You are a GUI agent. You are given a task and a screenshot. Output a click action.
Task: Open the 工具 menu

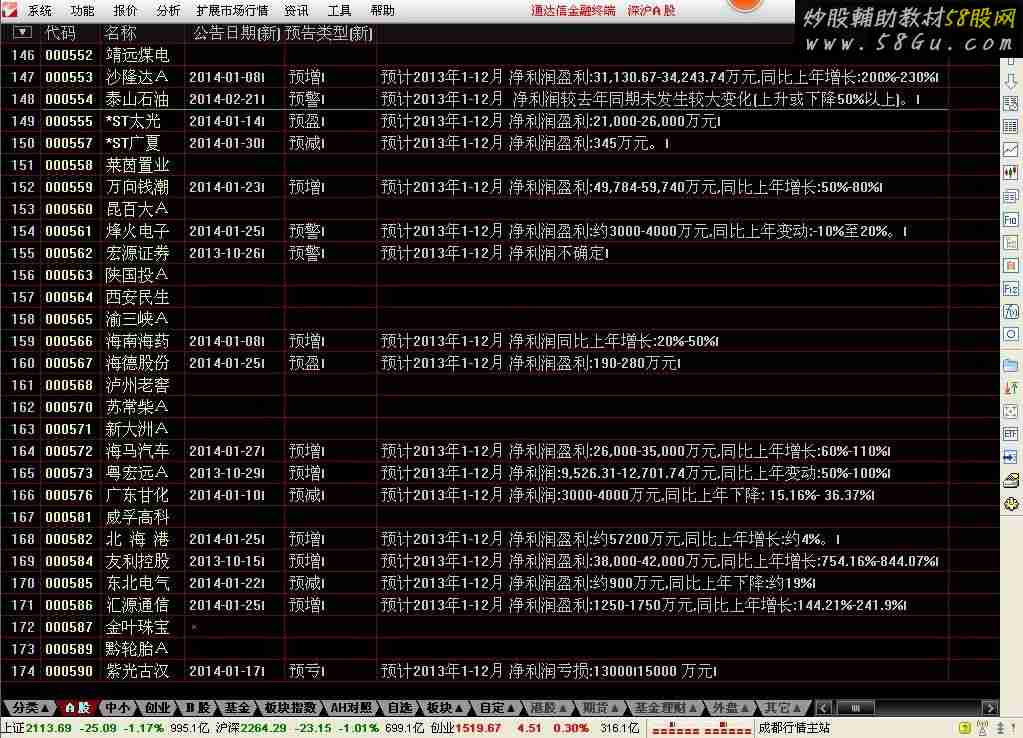coord(339,10)
